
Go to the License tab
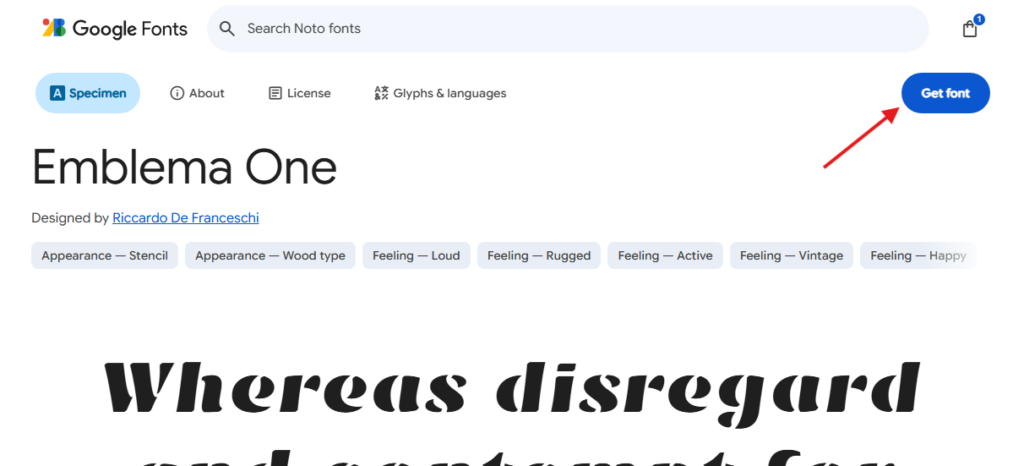(299, 93)
